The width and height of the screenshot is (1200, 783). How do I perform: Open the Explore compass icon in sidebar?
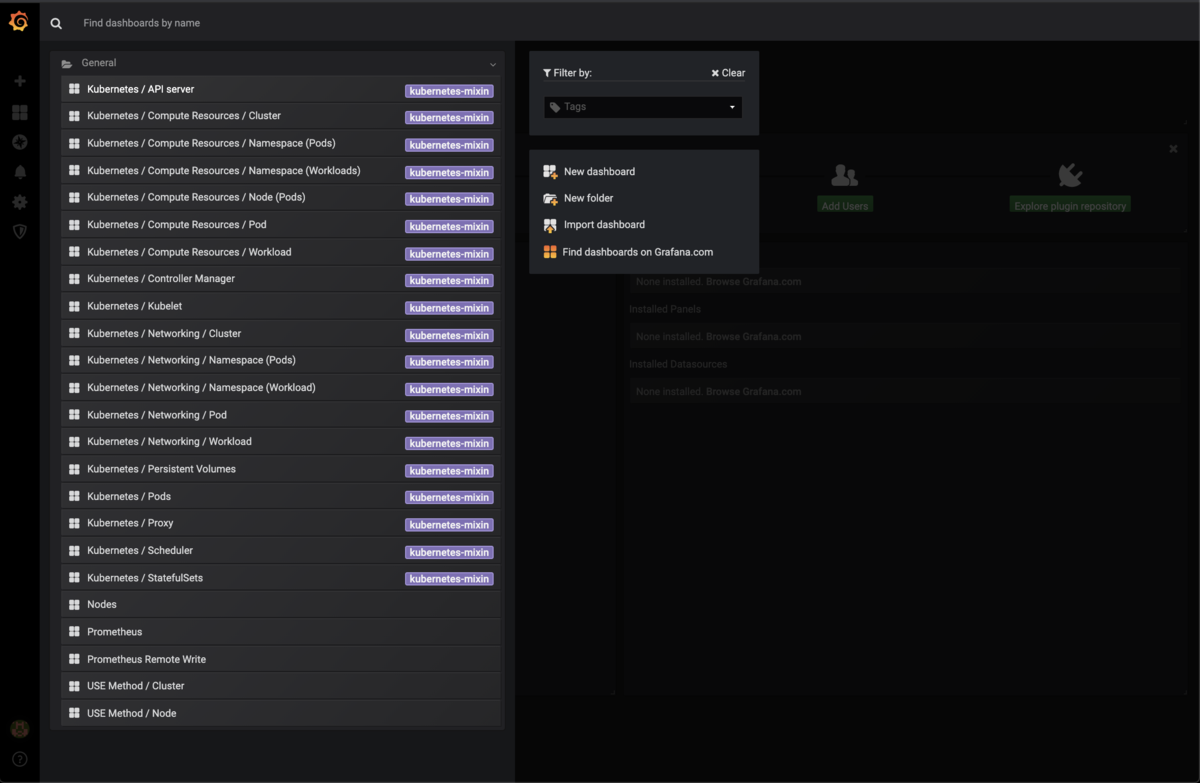click(x=19, y=142)
